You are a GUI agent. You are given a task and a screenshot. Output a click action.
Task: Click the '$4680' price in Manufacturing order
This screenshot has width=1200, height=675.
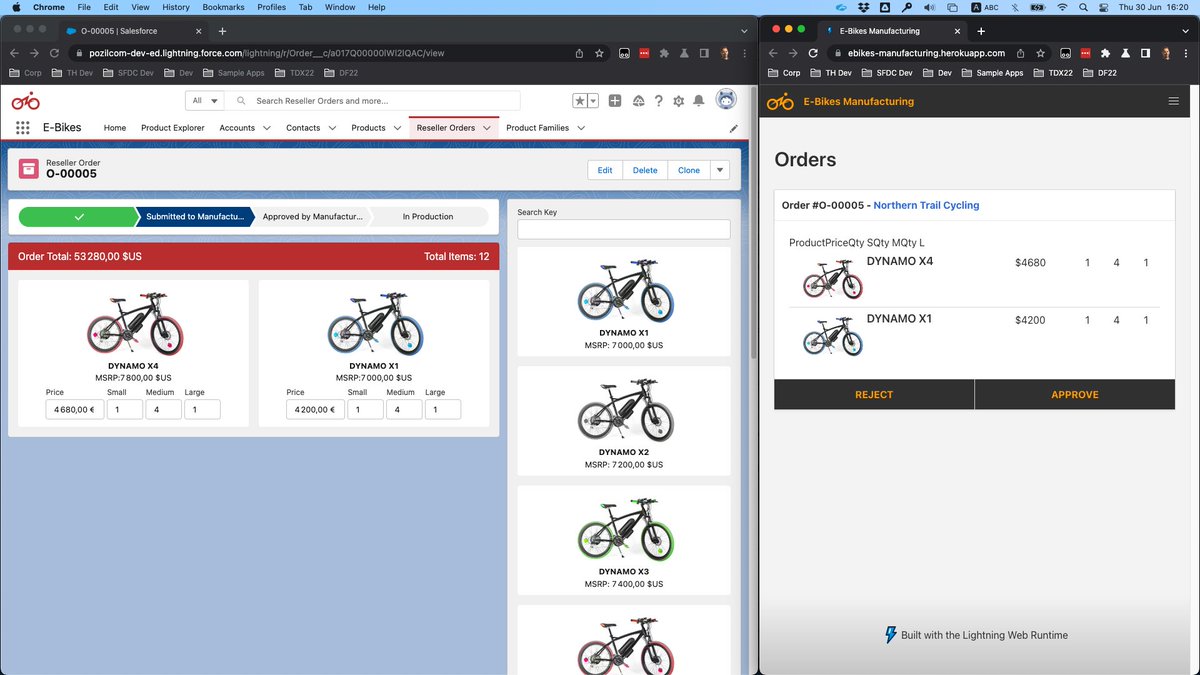coord(1030,263)
